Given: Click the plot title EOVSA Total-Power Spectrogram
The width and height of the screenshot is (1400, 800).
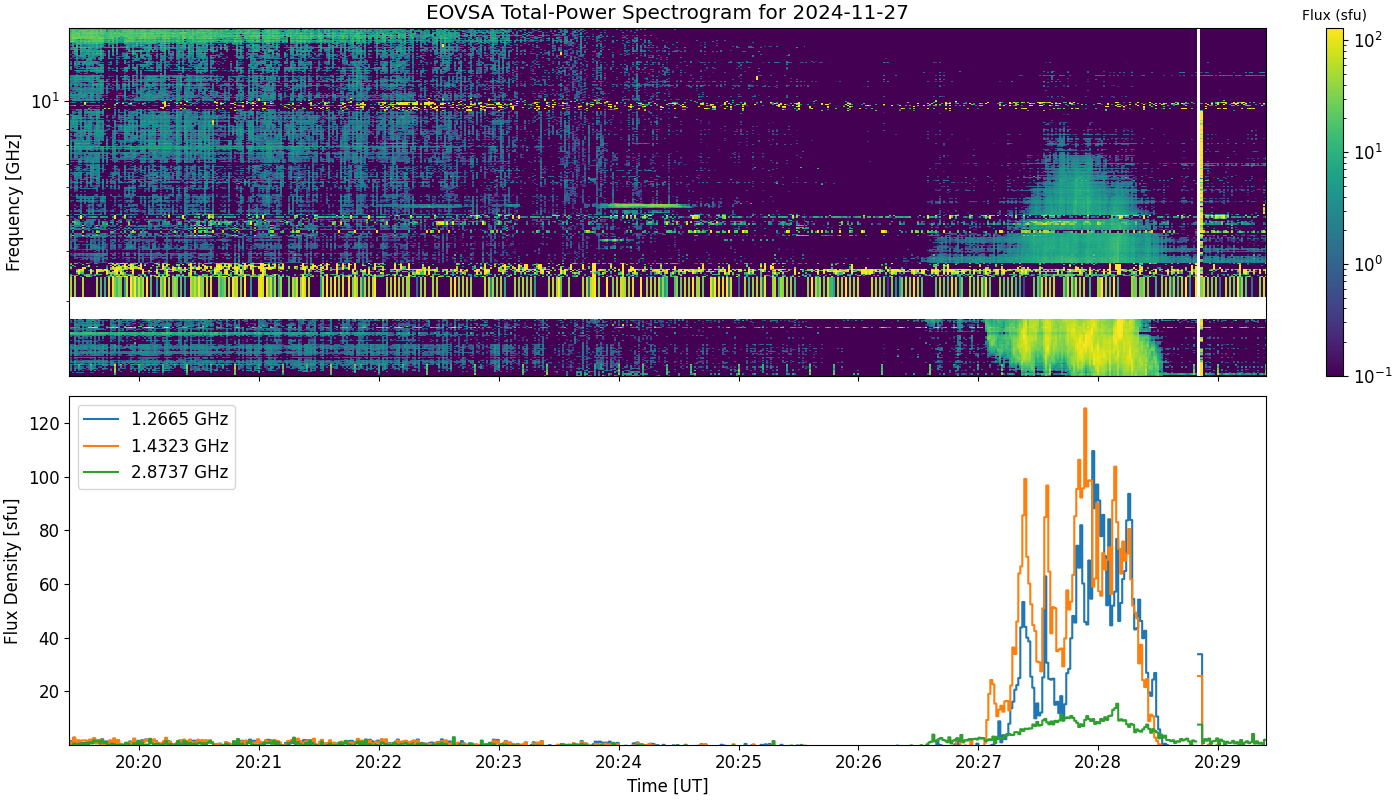Looking at the screenshot, I should pos(667,13).
